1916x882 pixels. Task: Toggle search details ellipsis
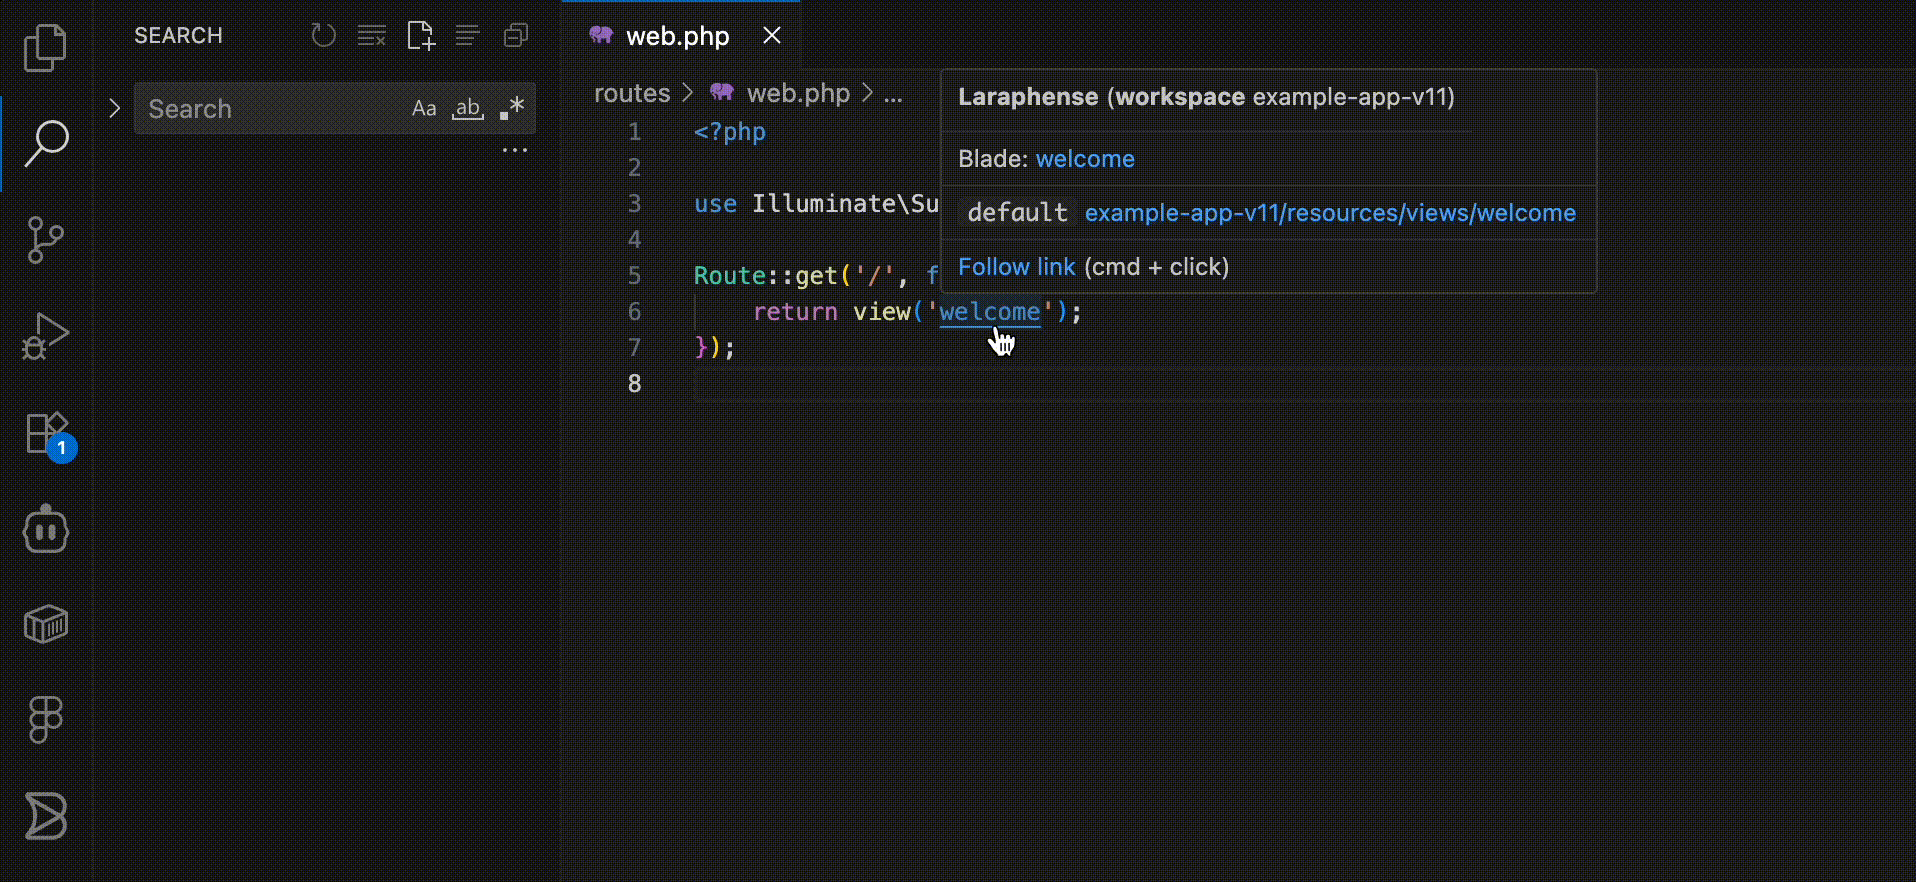pyautogui.click(x=515, y=150)
